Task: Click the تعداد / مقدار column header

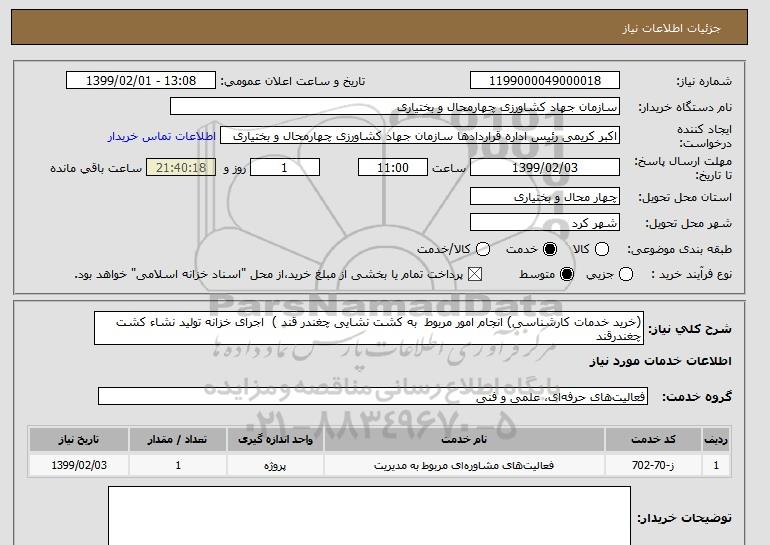Action: 178,439
